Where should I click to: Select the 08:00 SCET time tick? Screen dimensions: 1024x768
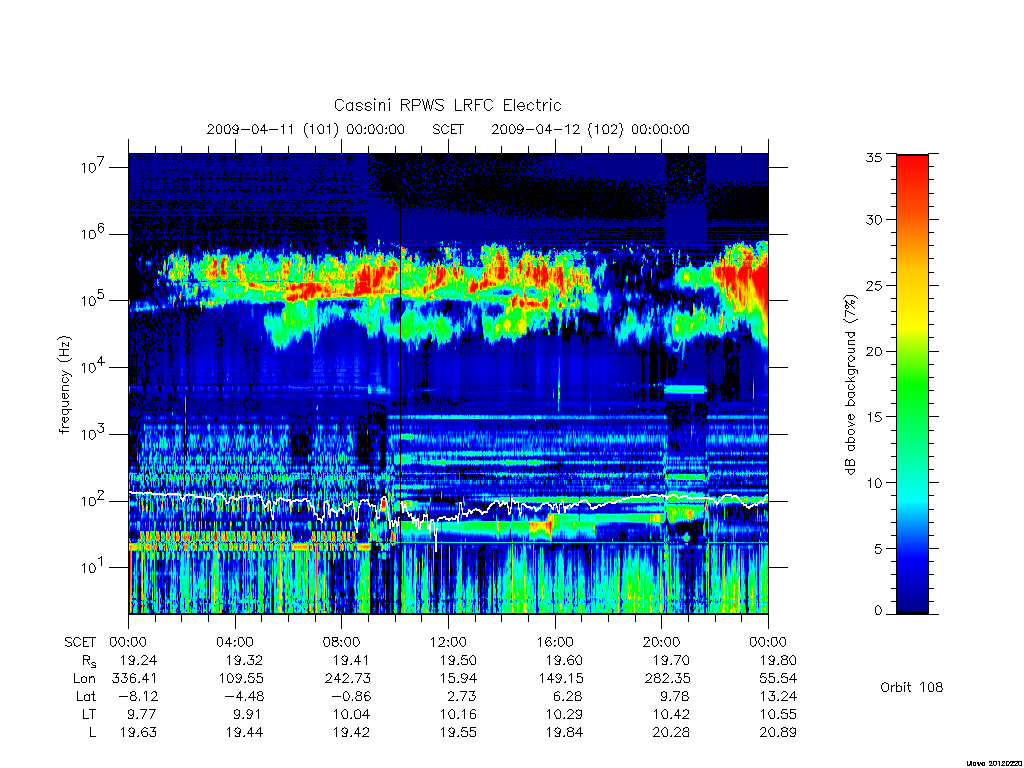click(342, 642)
